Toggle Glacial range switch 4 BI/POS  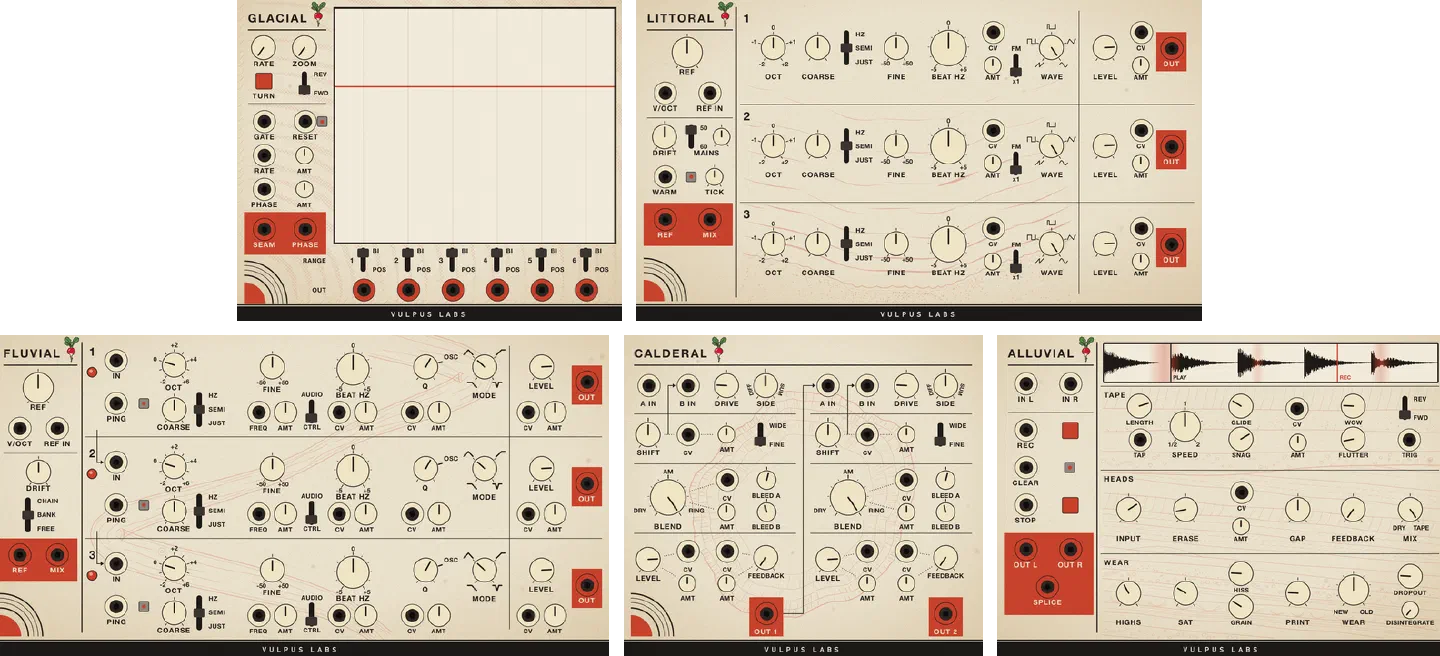pyautogui.click(x=496, y=260)
